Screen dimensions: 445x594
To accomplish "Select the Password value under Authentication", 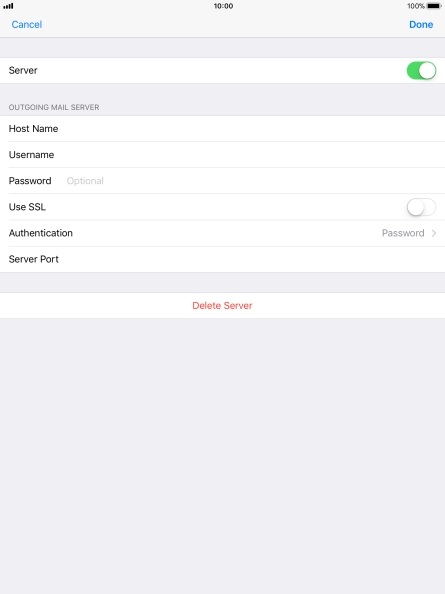I will coord(403,233).
